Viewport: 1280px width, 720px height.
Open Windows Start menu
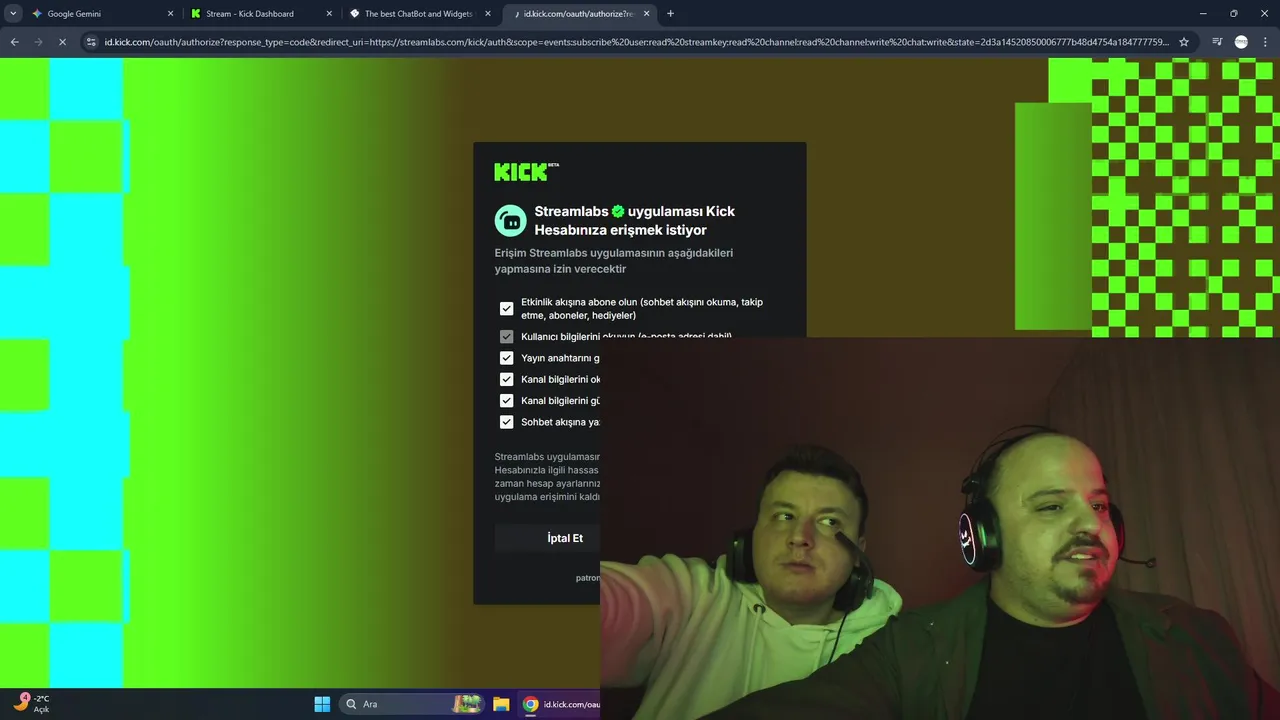[x=322, y=704]
